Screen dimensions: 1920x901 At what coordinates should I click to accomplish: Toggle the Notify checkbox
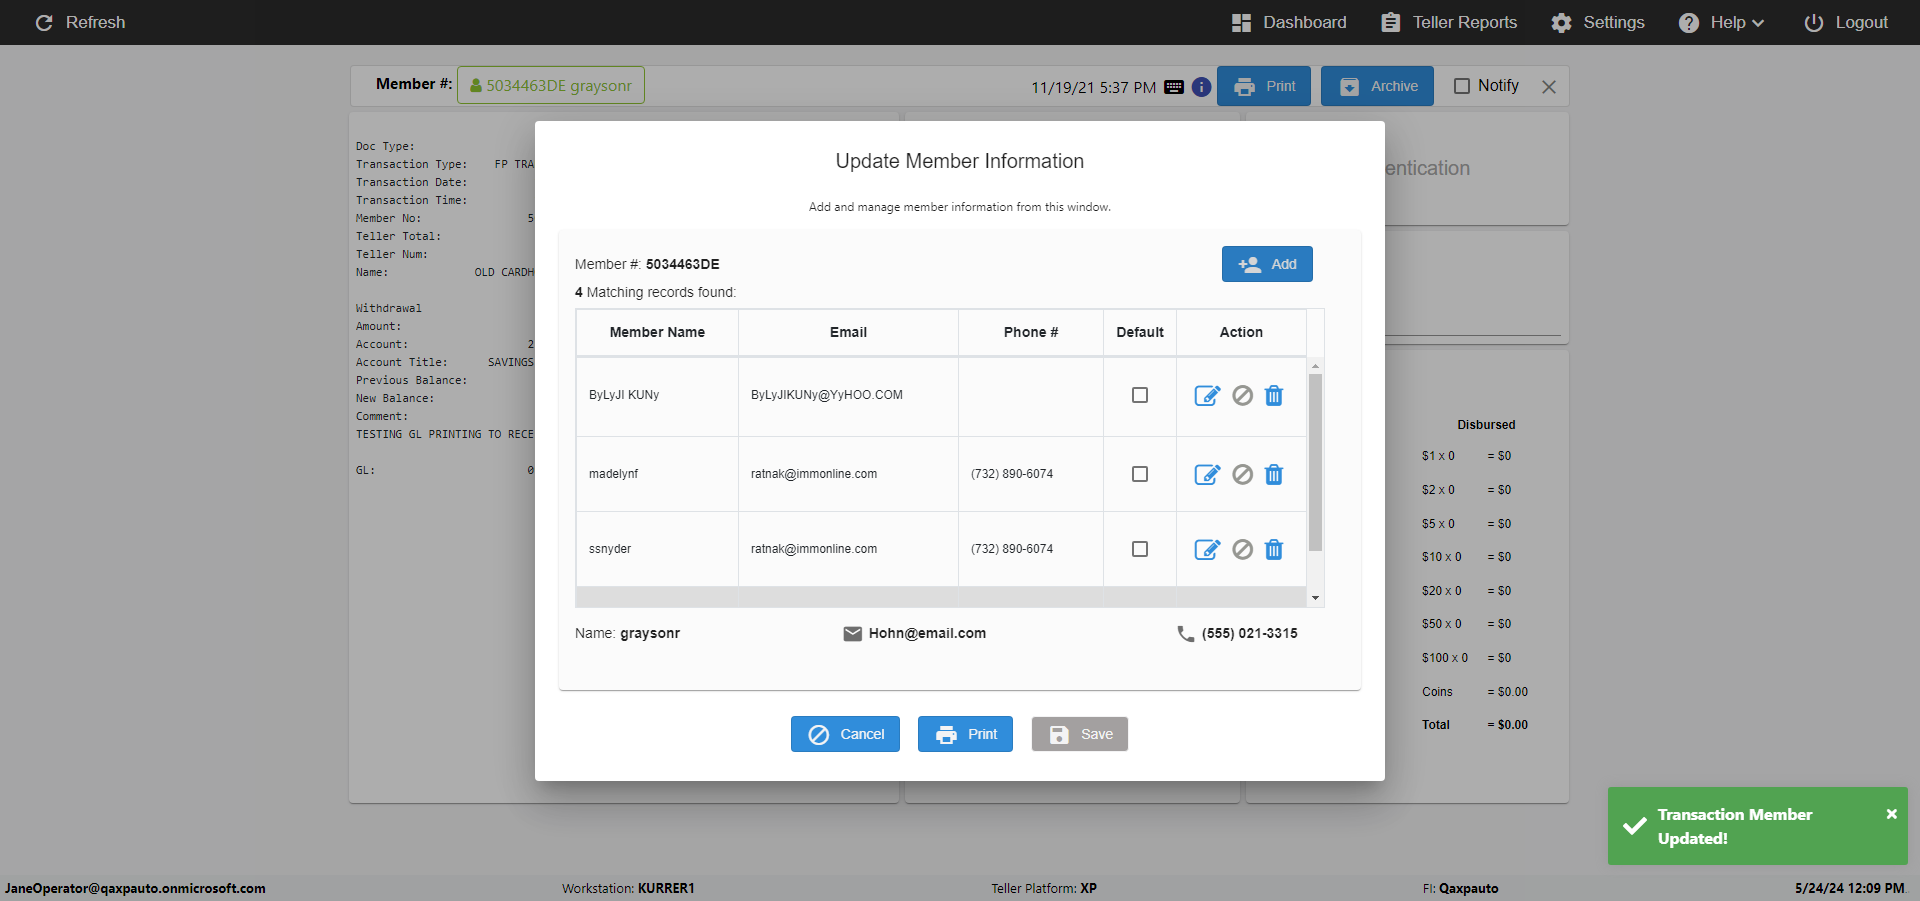pyautogui.click(x=1462, y=86)
